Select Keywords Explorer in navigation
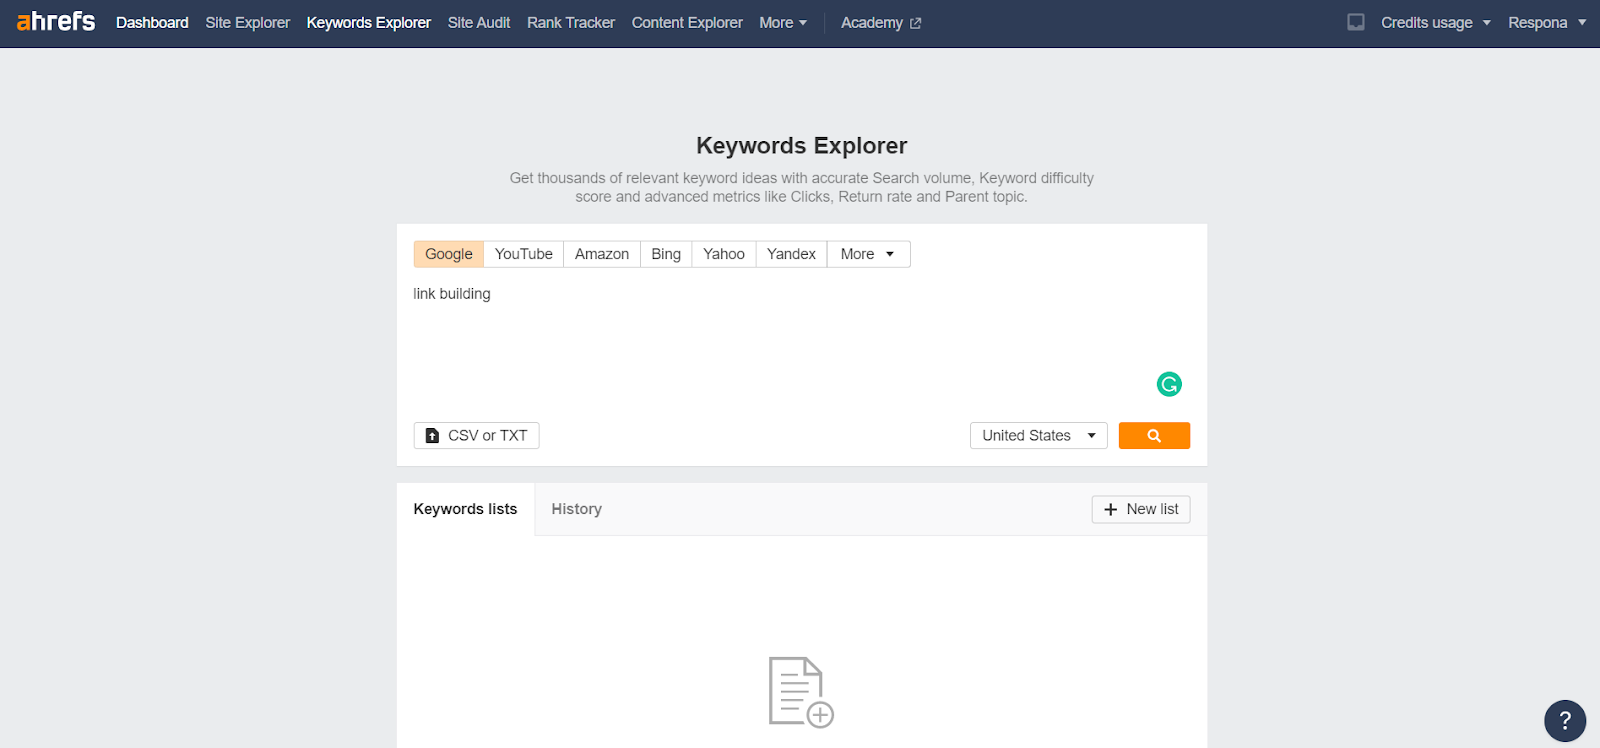 point(369,22)
